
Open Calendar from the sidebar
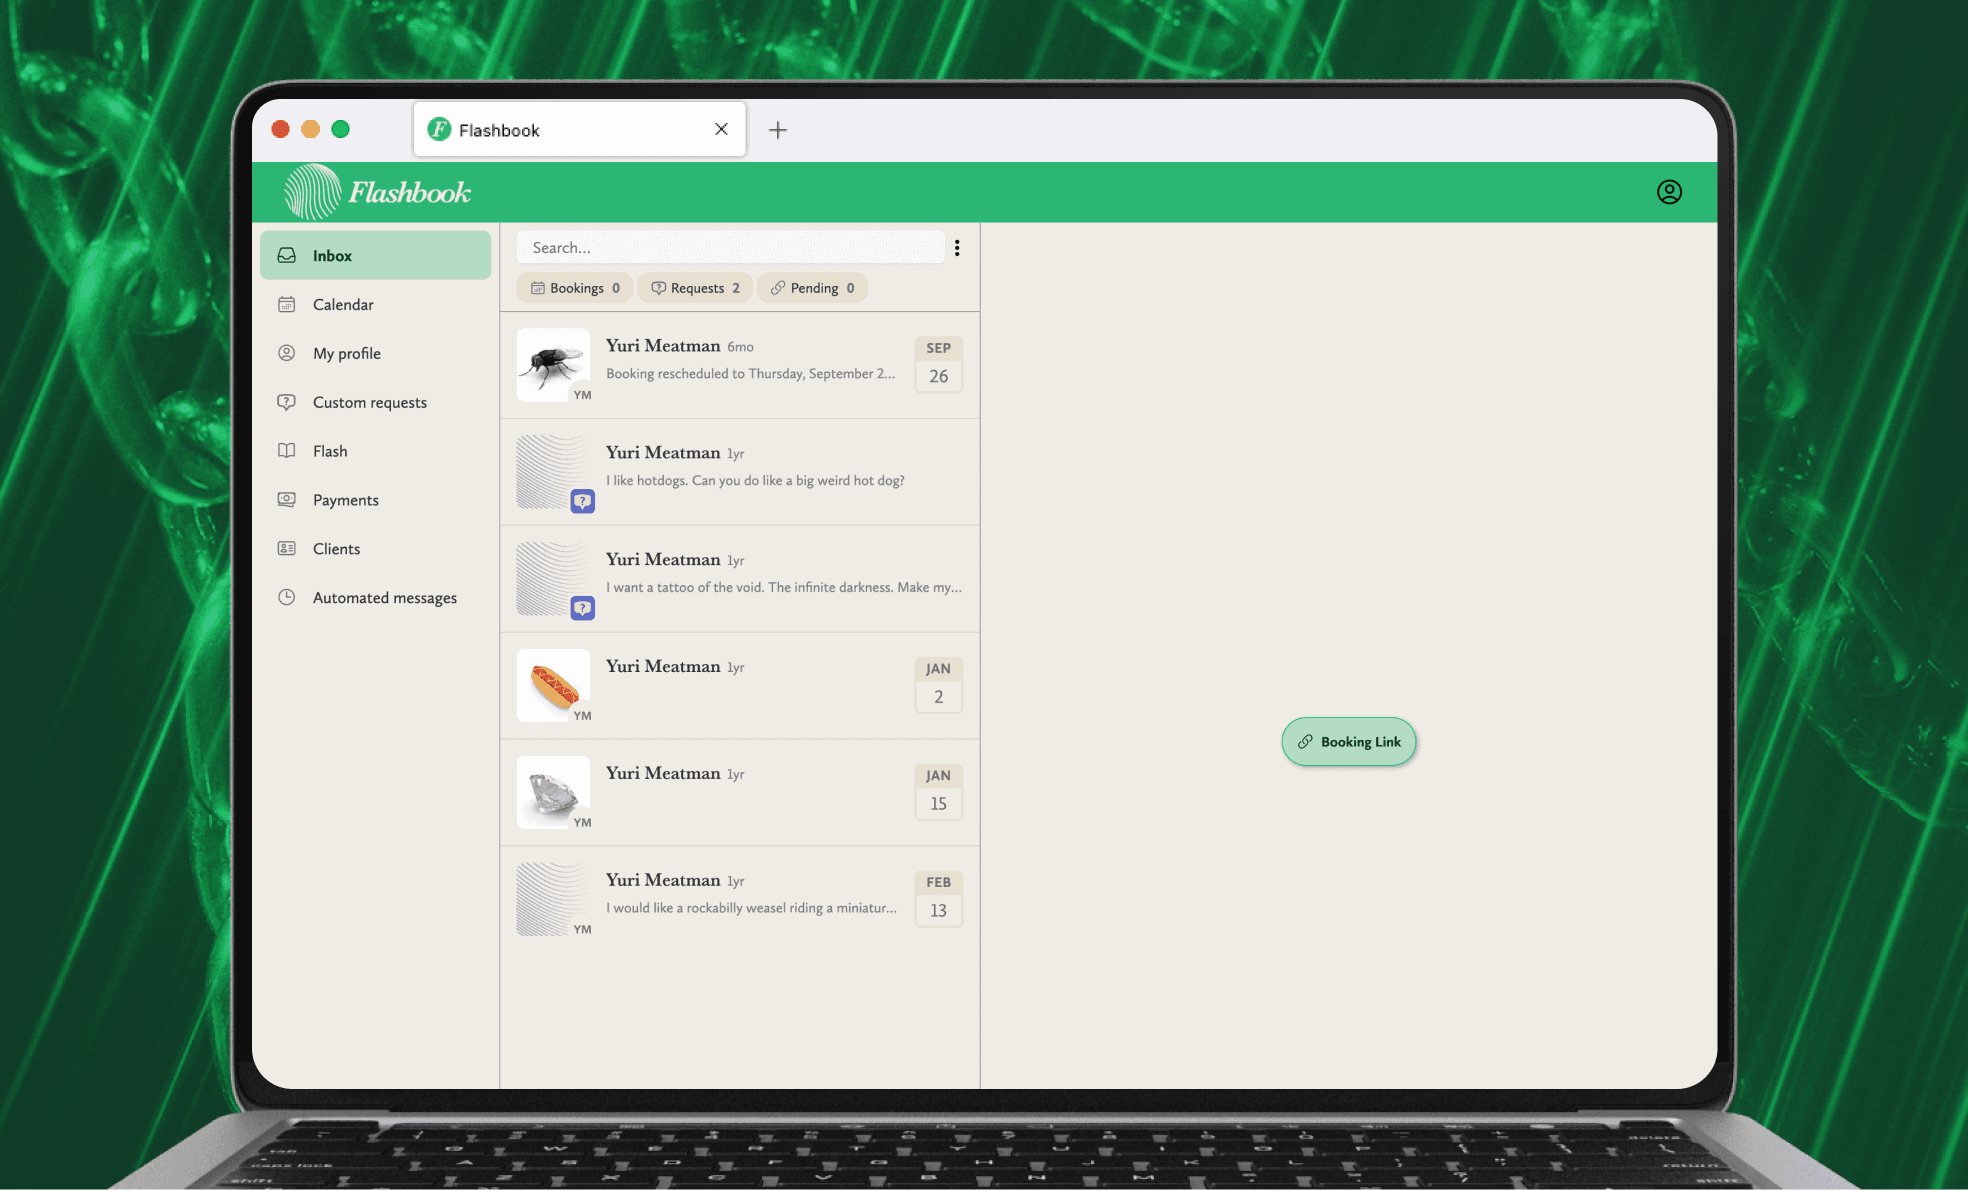click(x=343, y=305)
